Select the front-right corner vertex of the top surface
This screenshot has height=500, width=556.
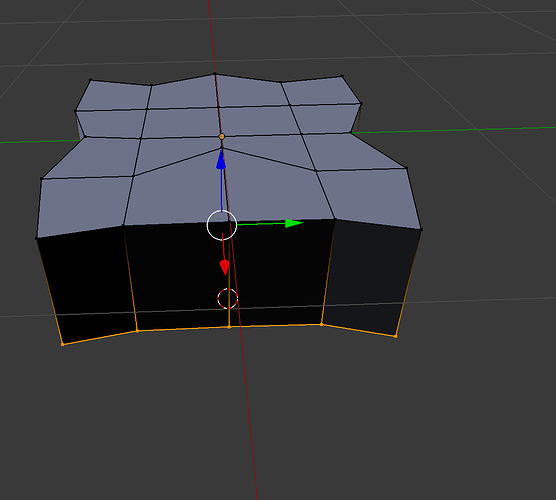[x=421, y=230]
